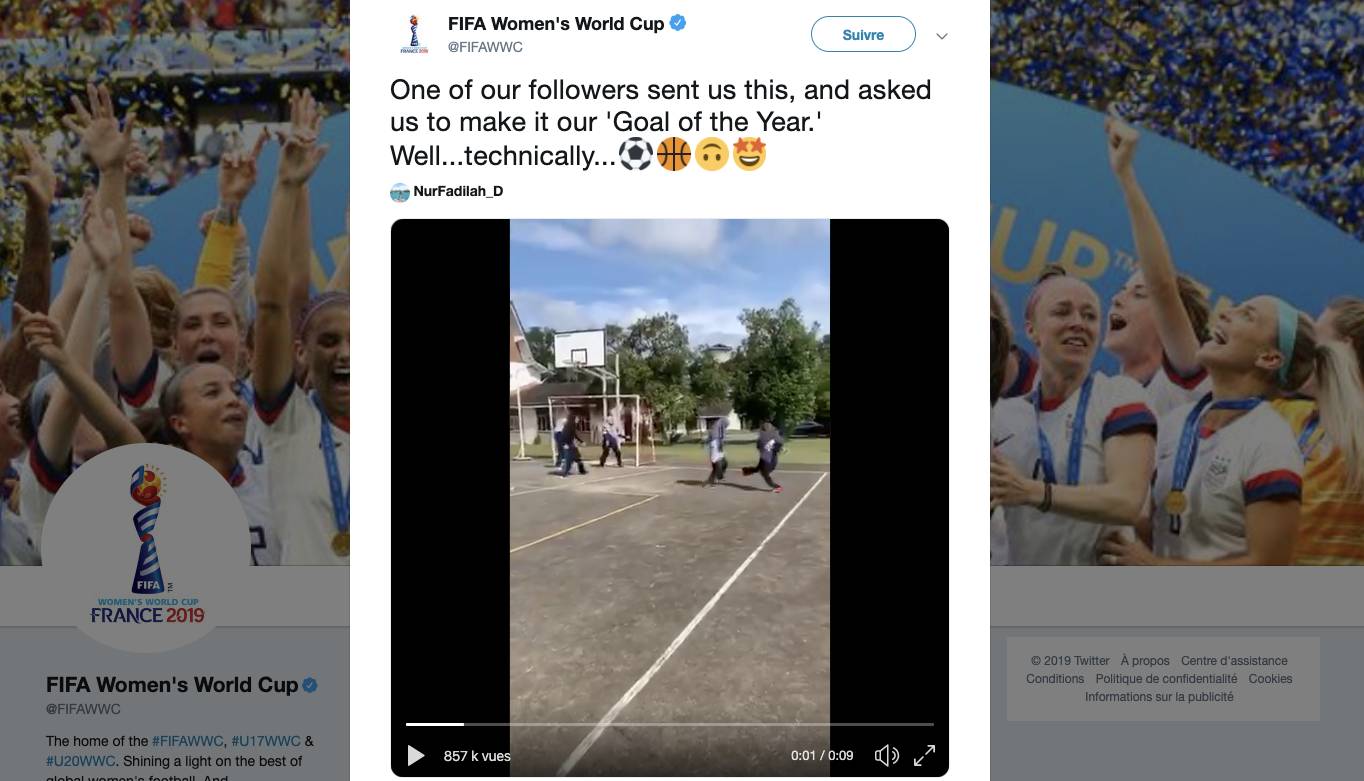Click the large France 2019 profile picture
The image size is (1364, 781).
click(x=147, y=548)
